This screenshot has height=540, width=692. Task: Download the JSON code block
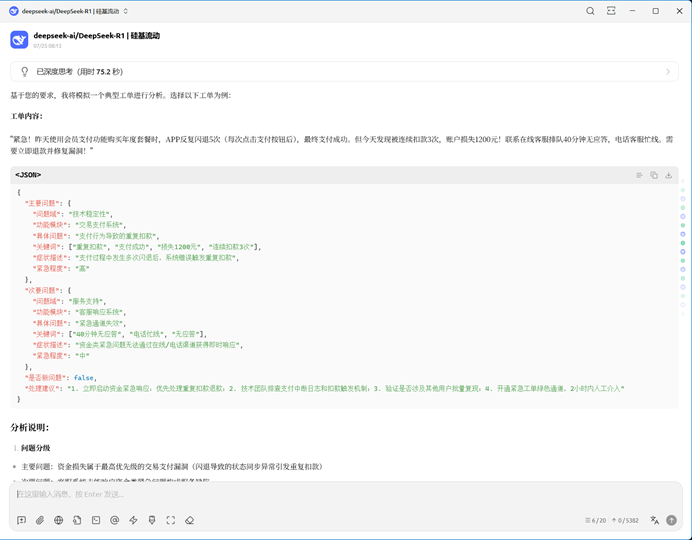[669, 175]
